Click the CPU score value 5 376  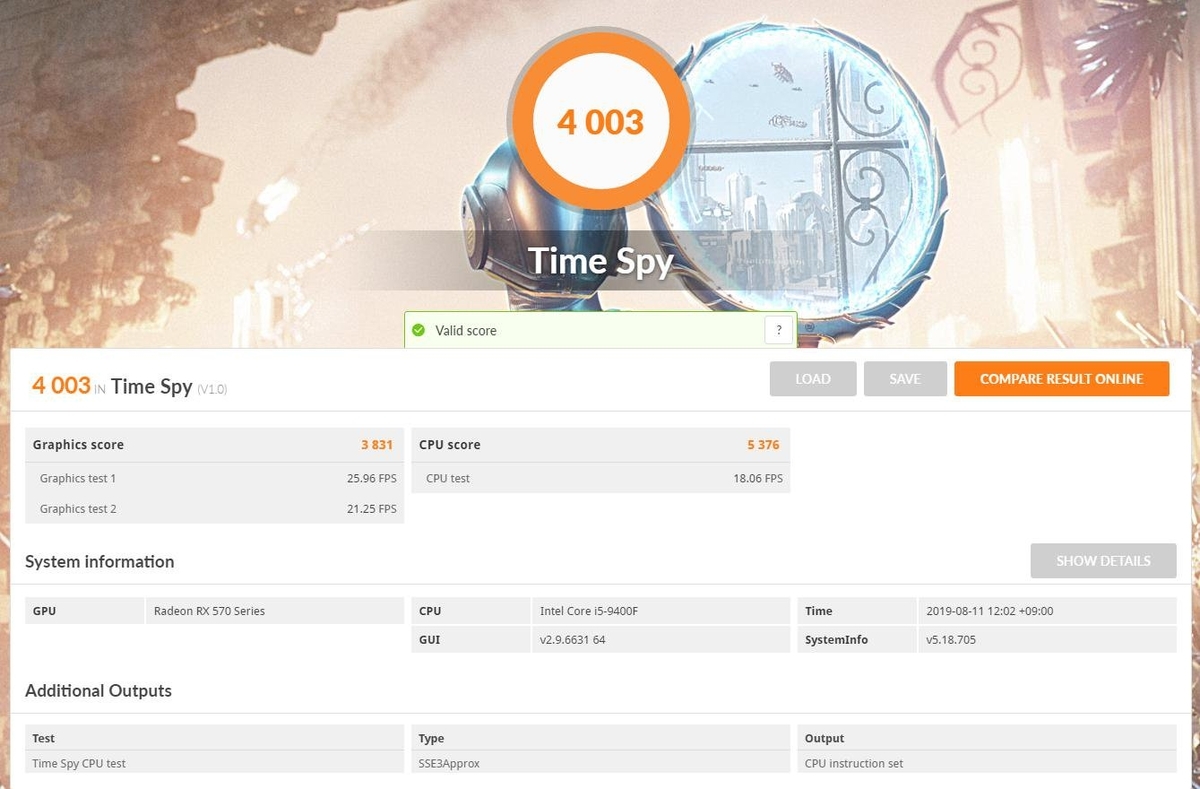[x=762, y=445]
